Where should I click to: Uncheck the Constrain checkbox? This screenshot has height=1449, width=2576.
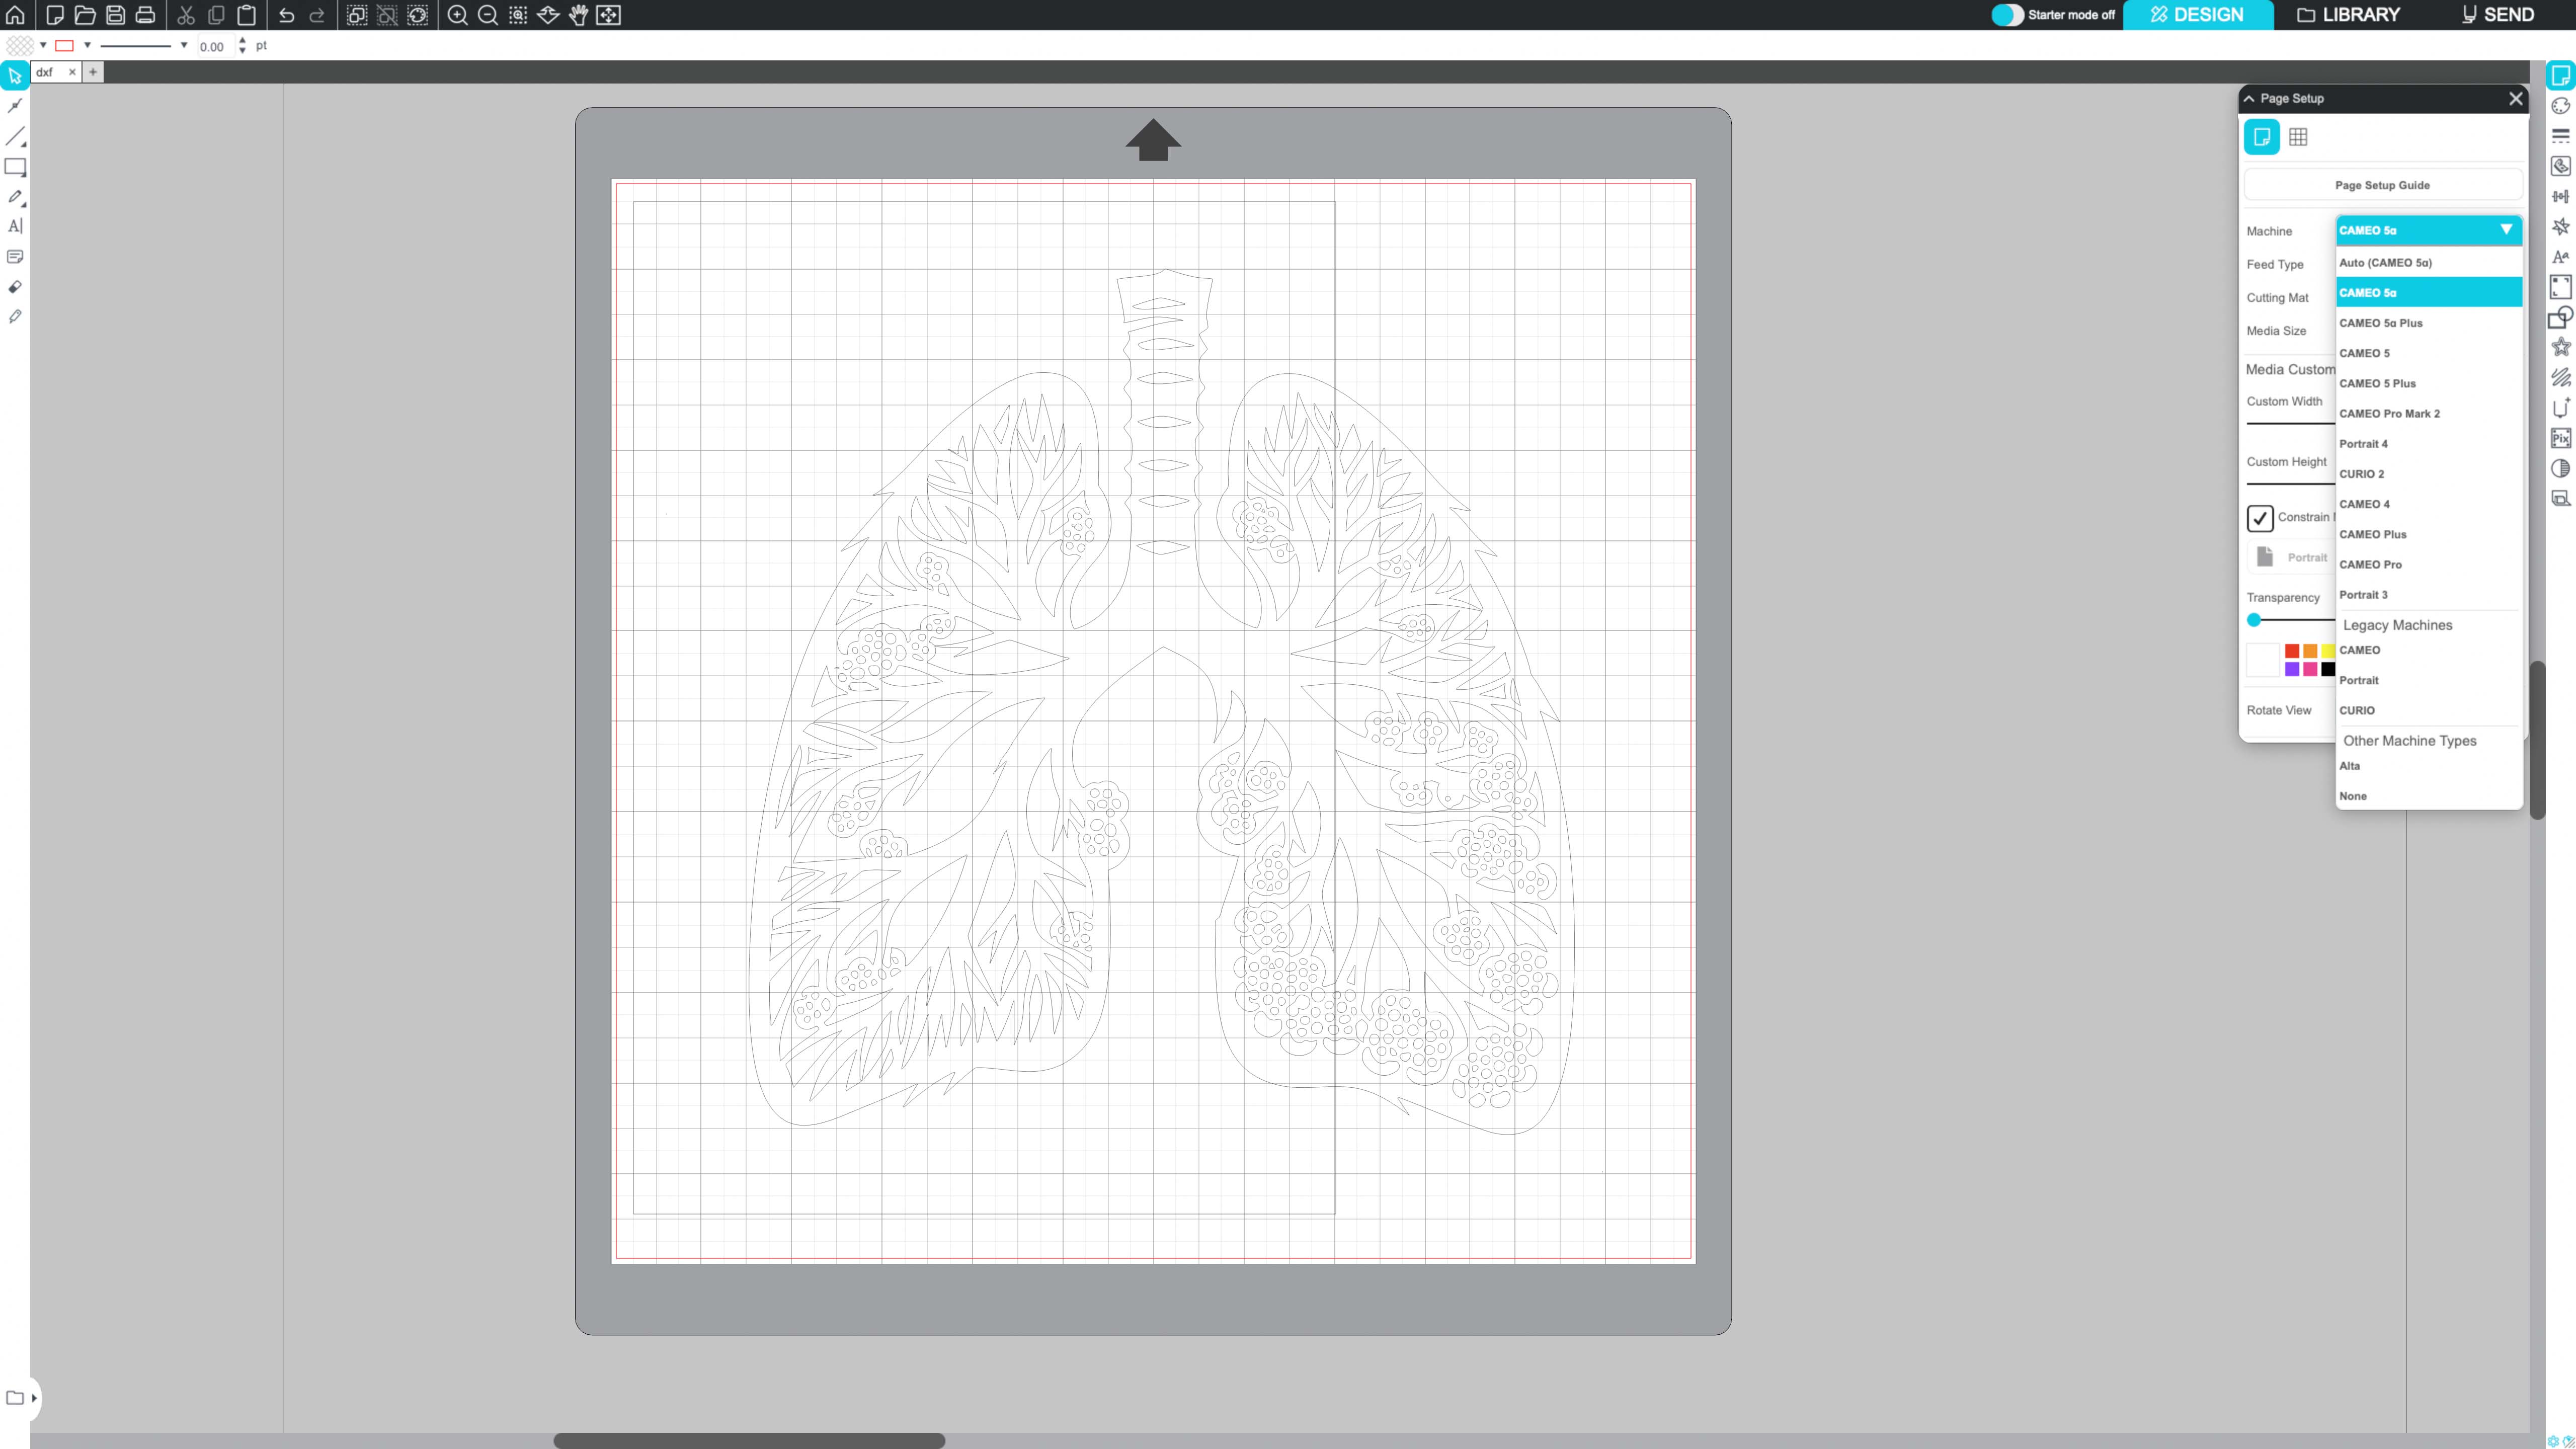[x=2260, y=518]
